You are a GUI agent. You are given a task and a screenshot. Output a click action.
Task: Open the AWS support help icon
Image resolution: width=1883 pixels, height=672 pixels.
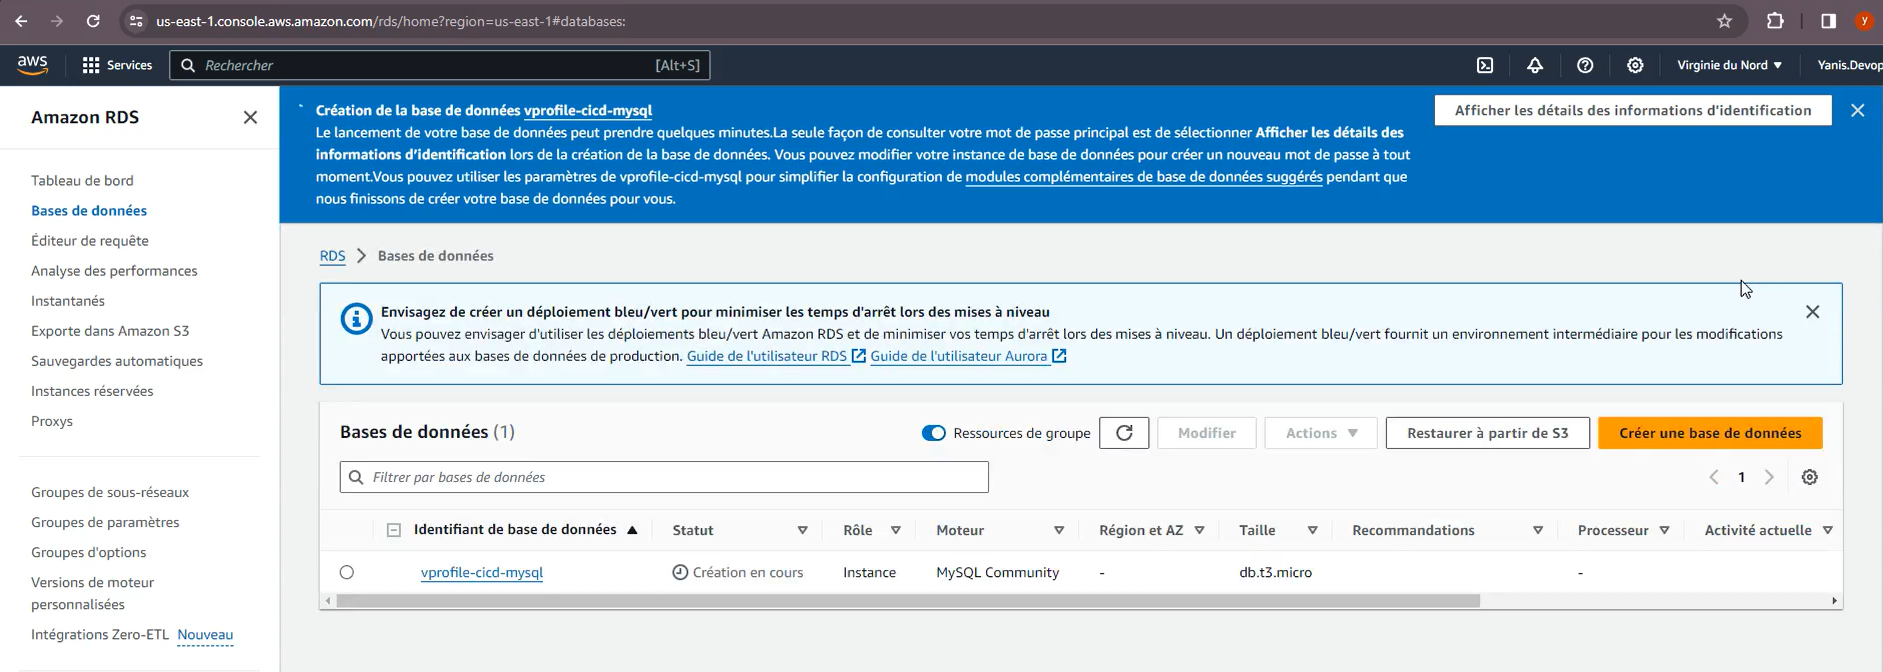point(1585,65)
